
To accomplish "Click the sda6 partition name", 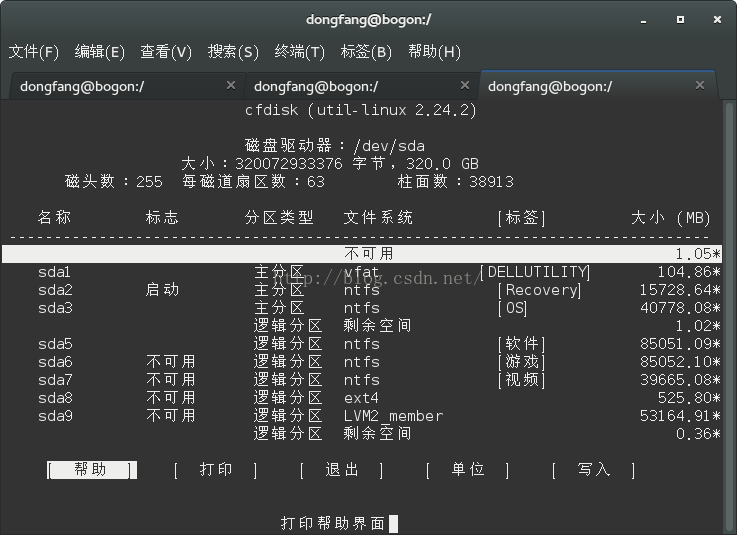I will [x=55, y=362].
